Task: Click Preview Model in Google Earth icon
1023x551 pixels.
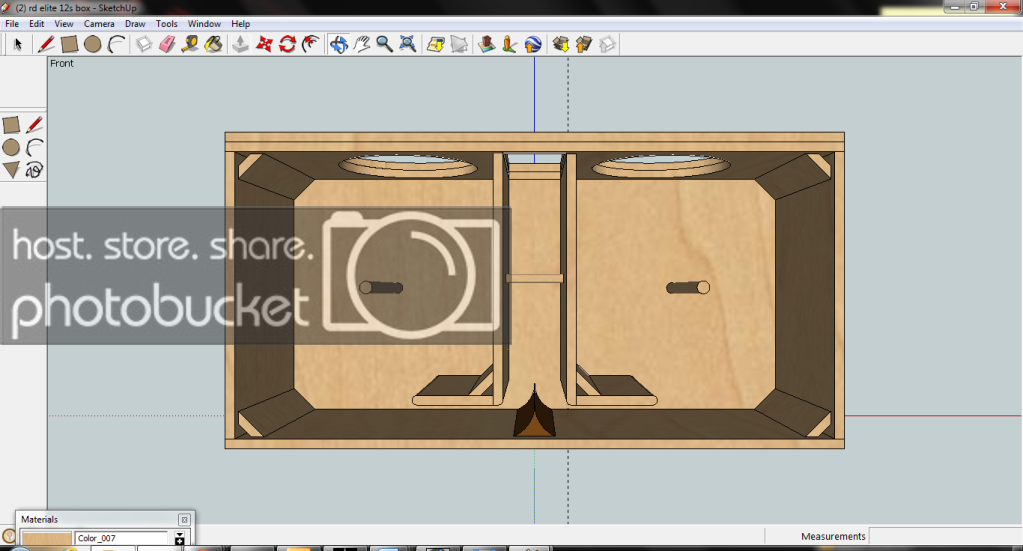Action: (533, 44)
